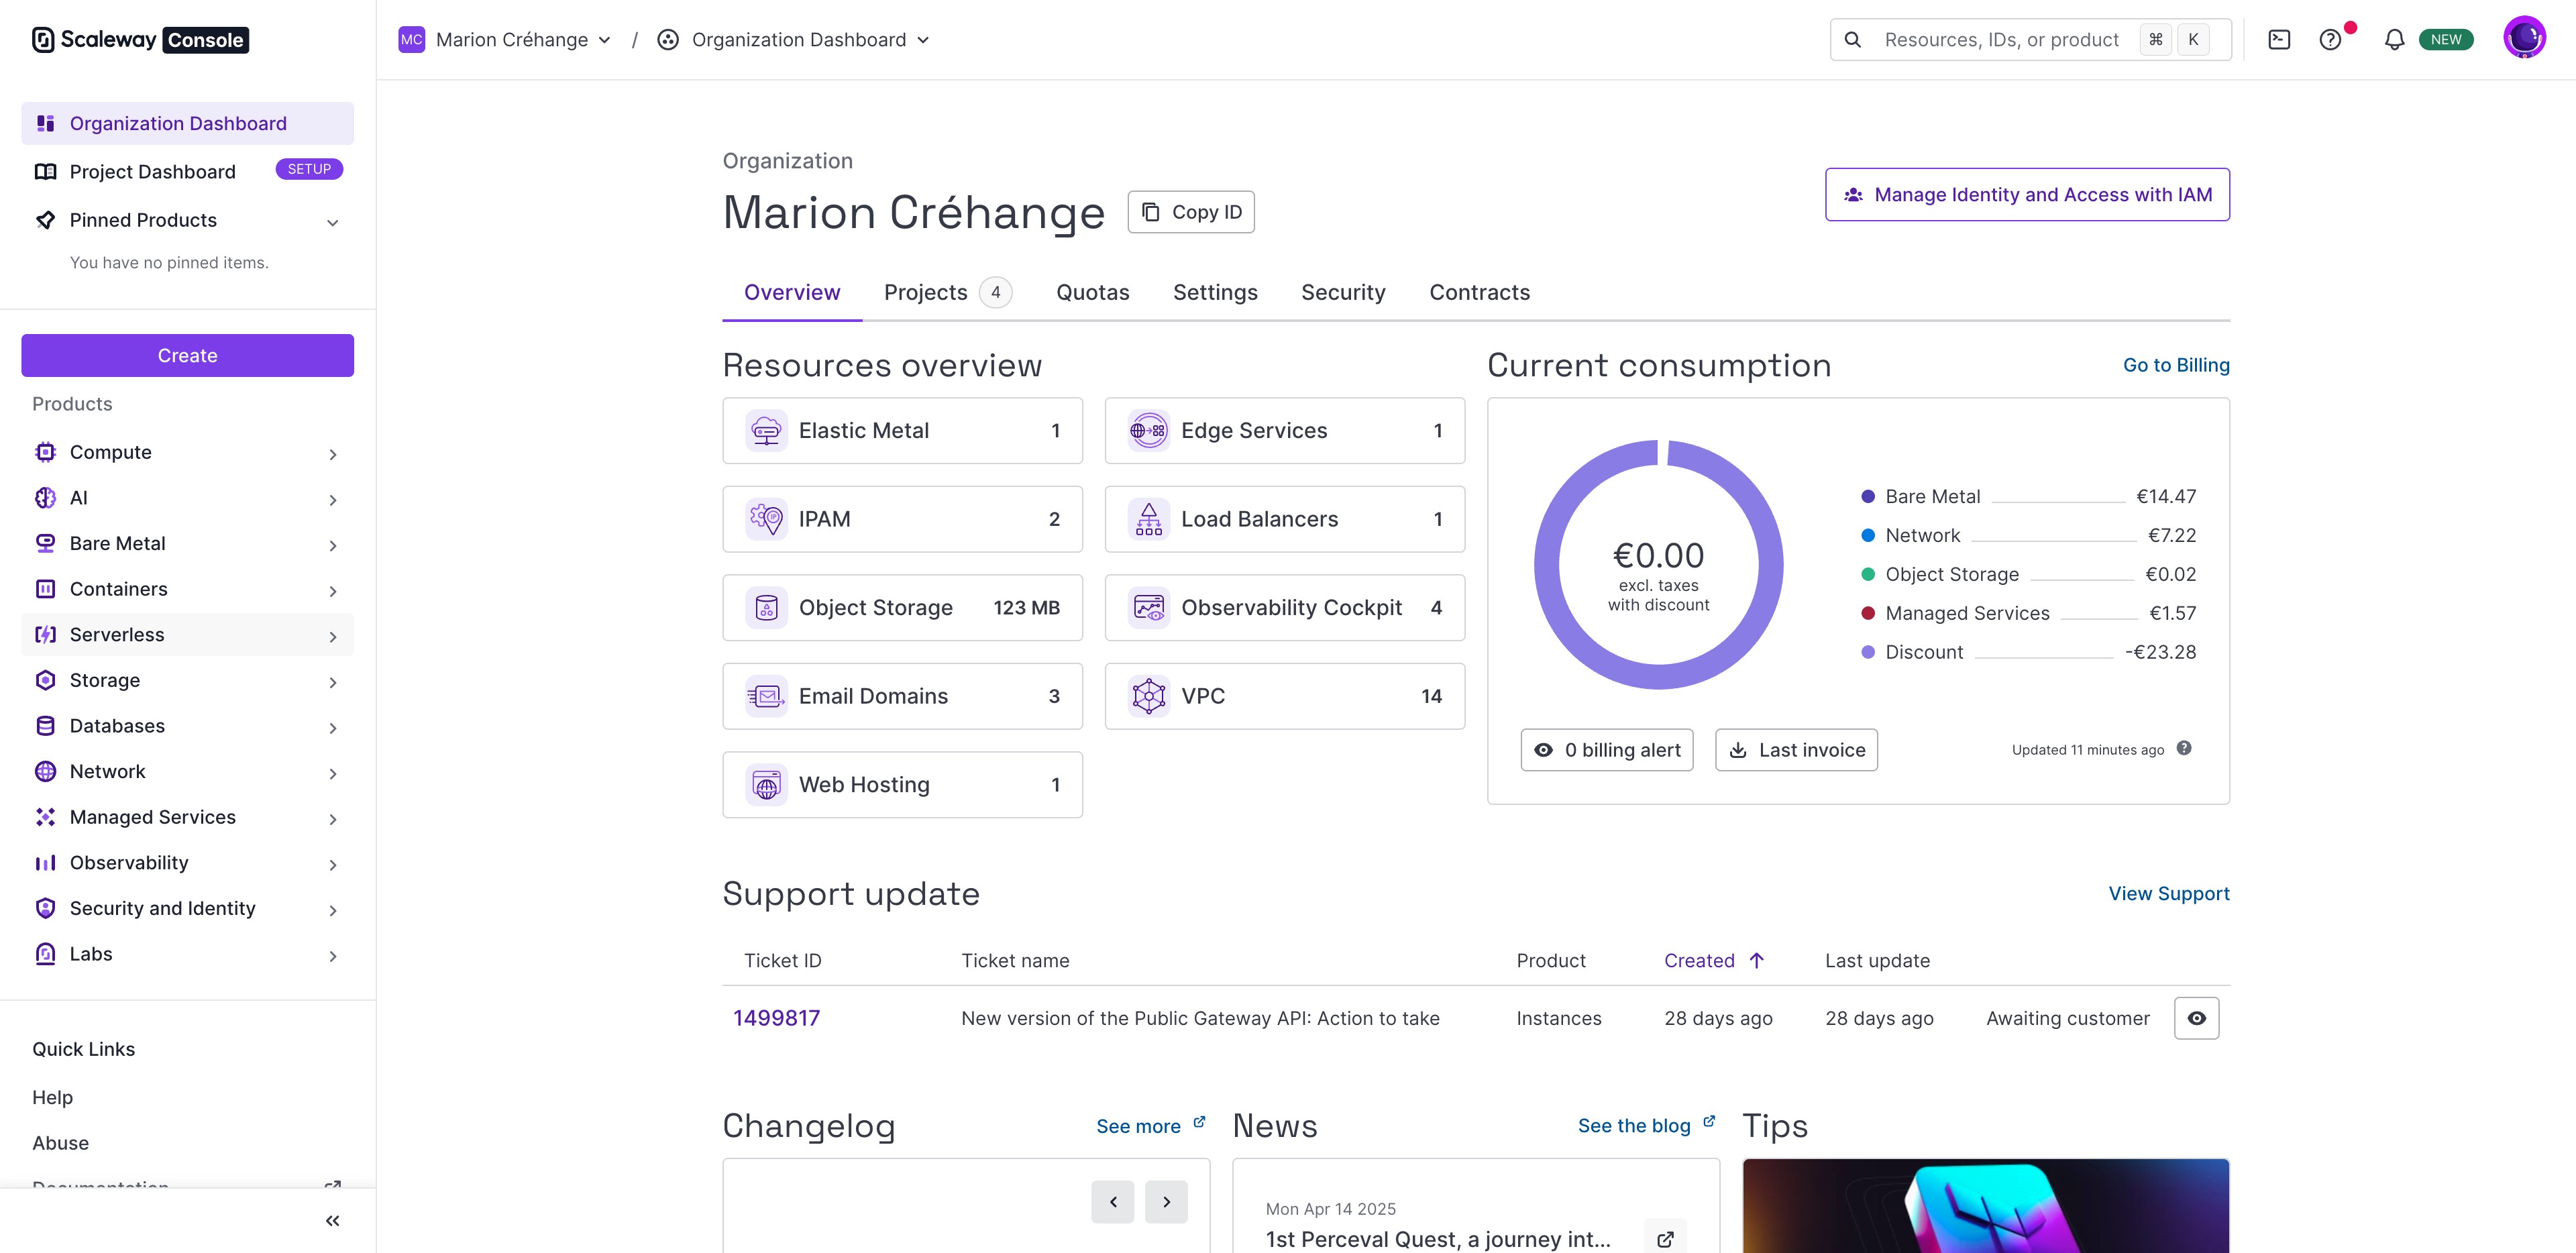Viewport: 2576px width, 1253px height.
Task: Go to previous changelog entry arrow
Action: (1113, 1202)
